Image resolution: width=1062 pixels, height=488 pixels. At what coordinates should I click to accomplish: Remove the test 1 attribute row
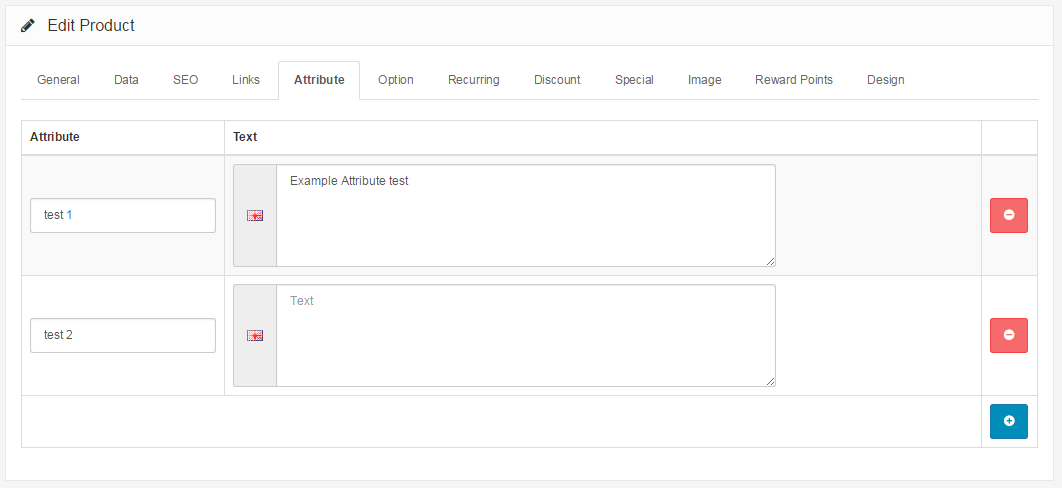tap(1008, 215)
